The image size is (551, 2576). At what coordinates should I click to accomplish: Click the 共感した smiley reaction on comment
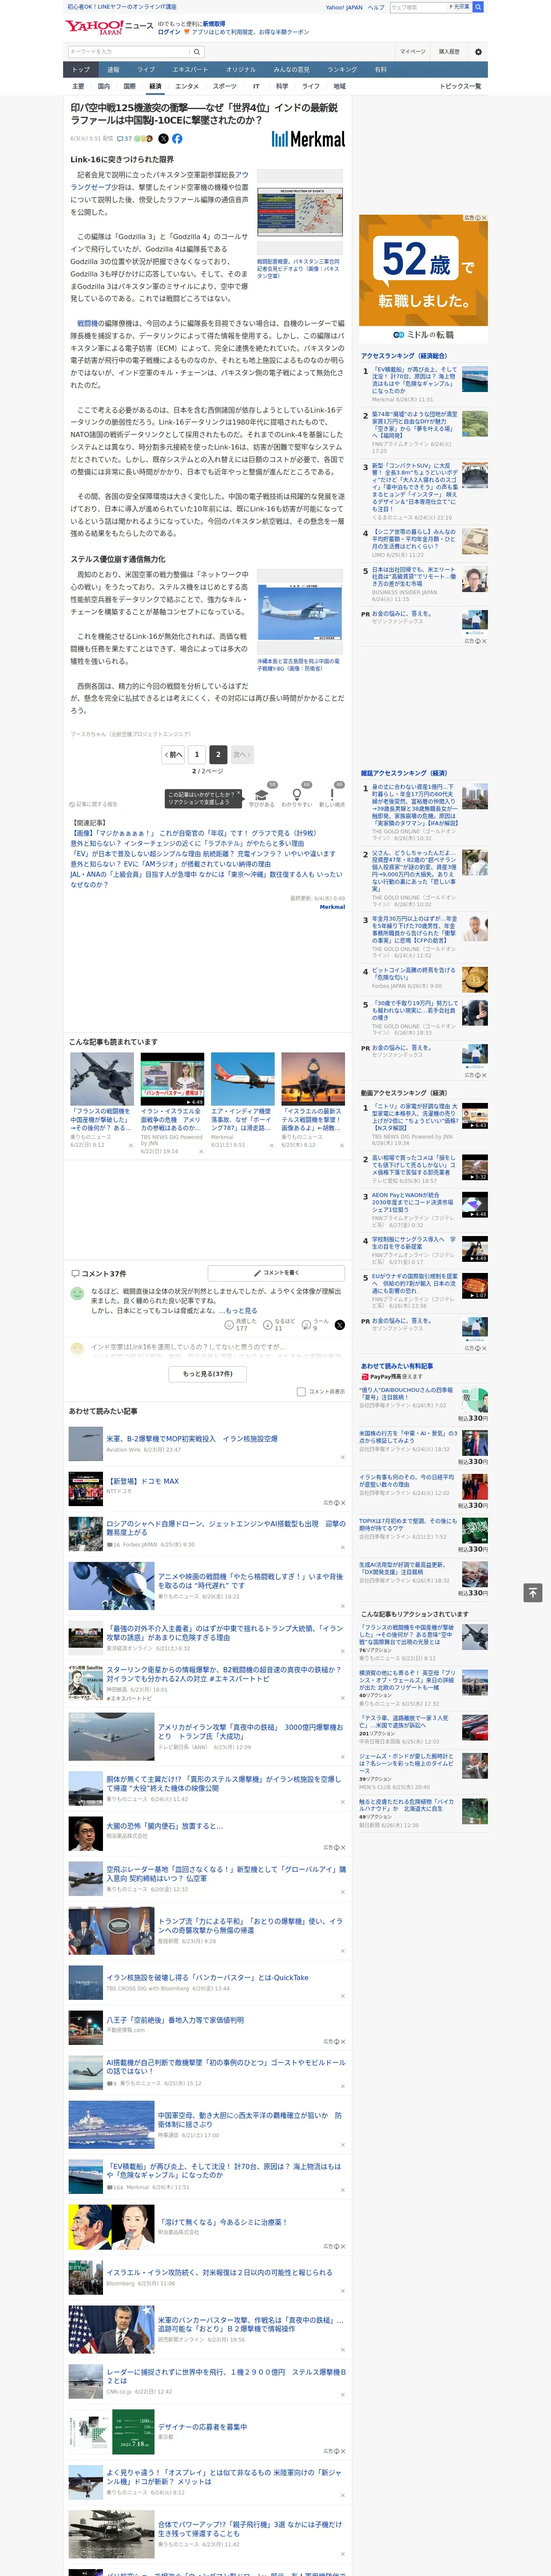[x=241, y=1325]
